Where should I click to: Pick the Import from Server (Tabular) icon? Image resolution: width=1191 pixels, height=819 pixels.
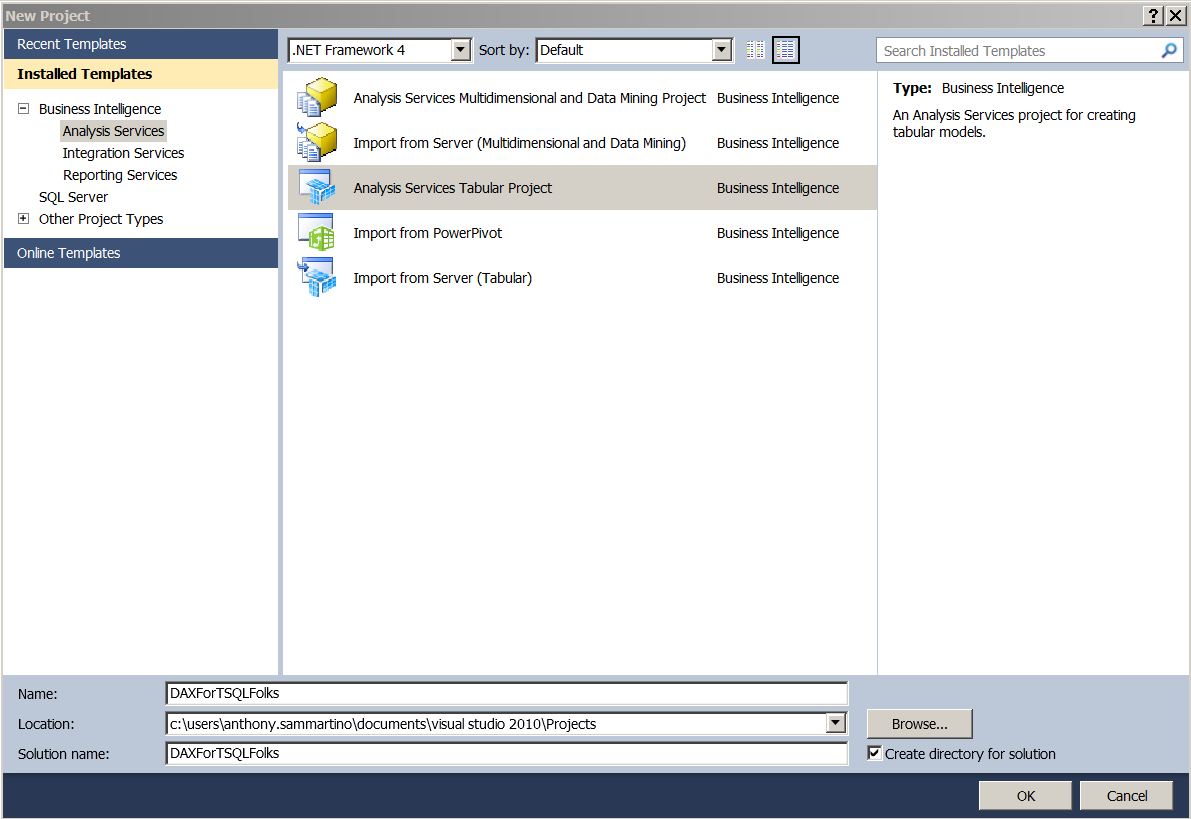317,277
